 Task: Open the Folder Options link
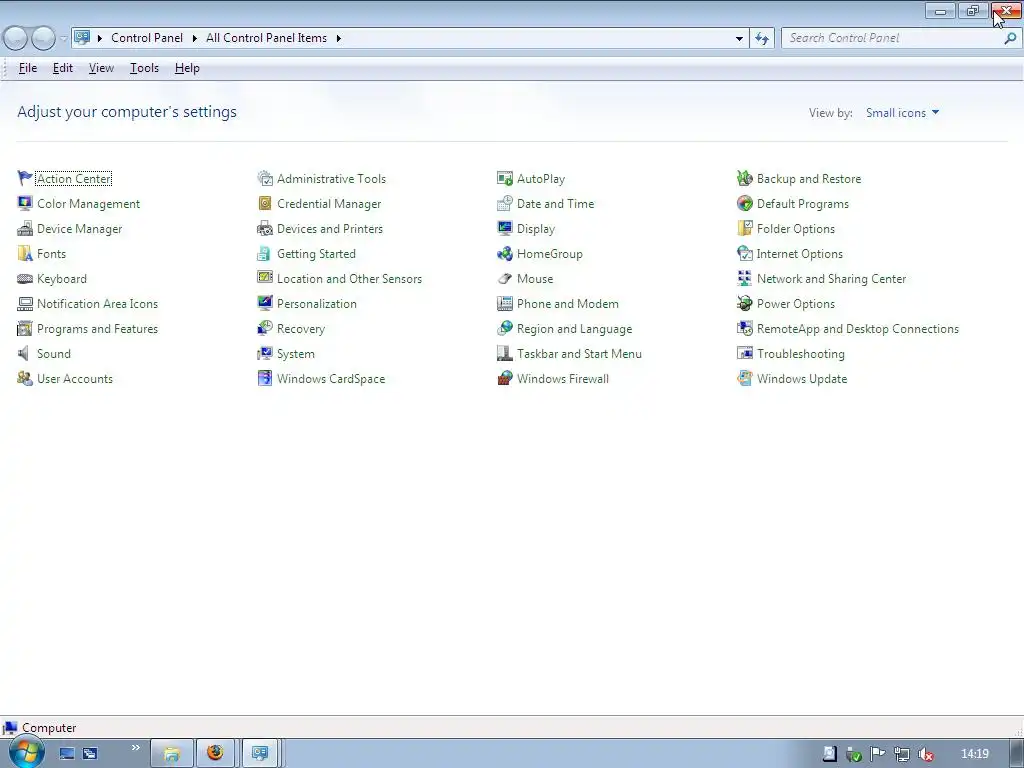coord(795,229)
